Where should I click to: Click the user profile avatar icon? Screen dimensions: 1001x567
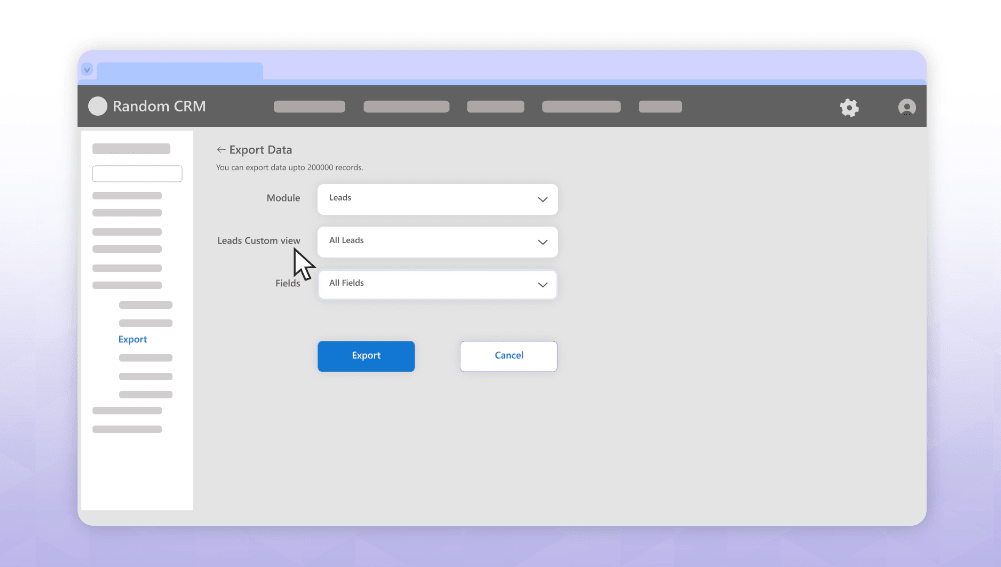(907, 107)
